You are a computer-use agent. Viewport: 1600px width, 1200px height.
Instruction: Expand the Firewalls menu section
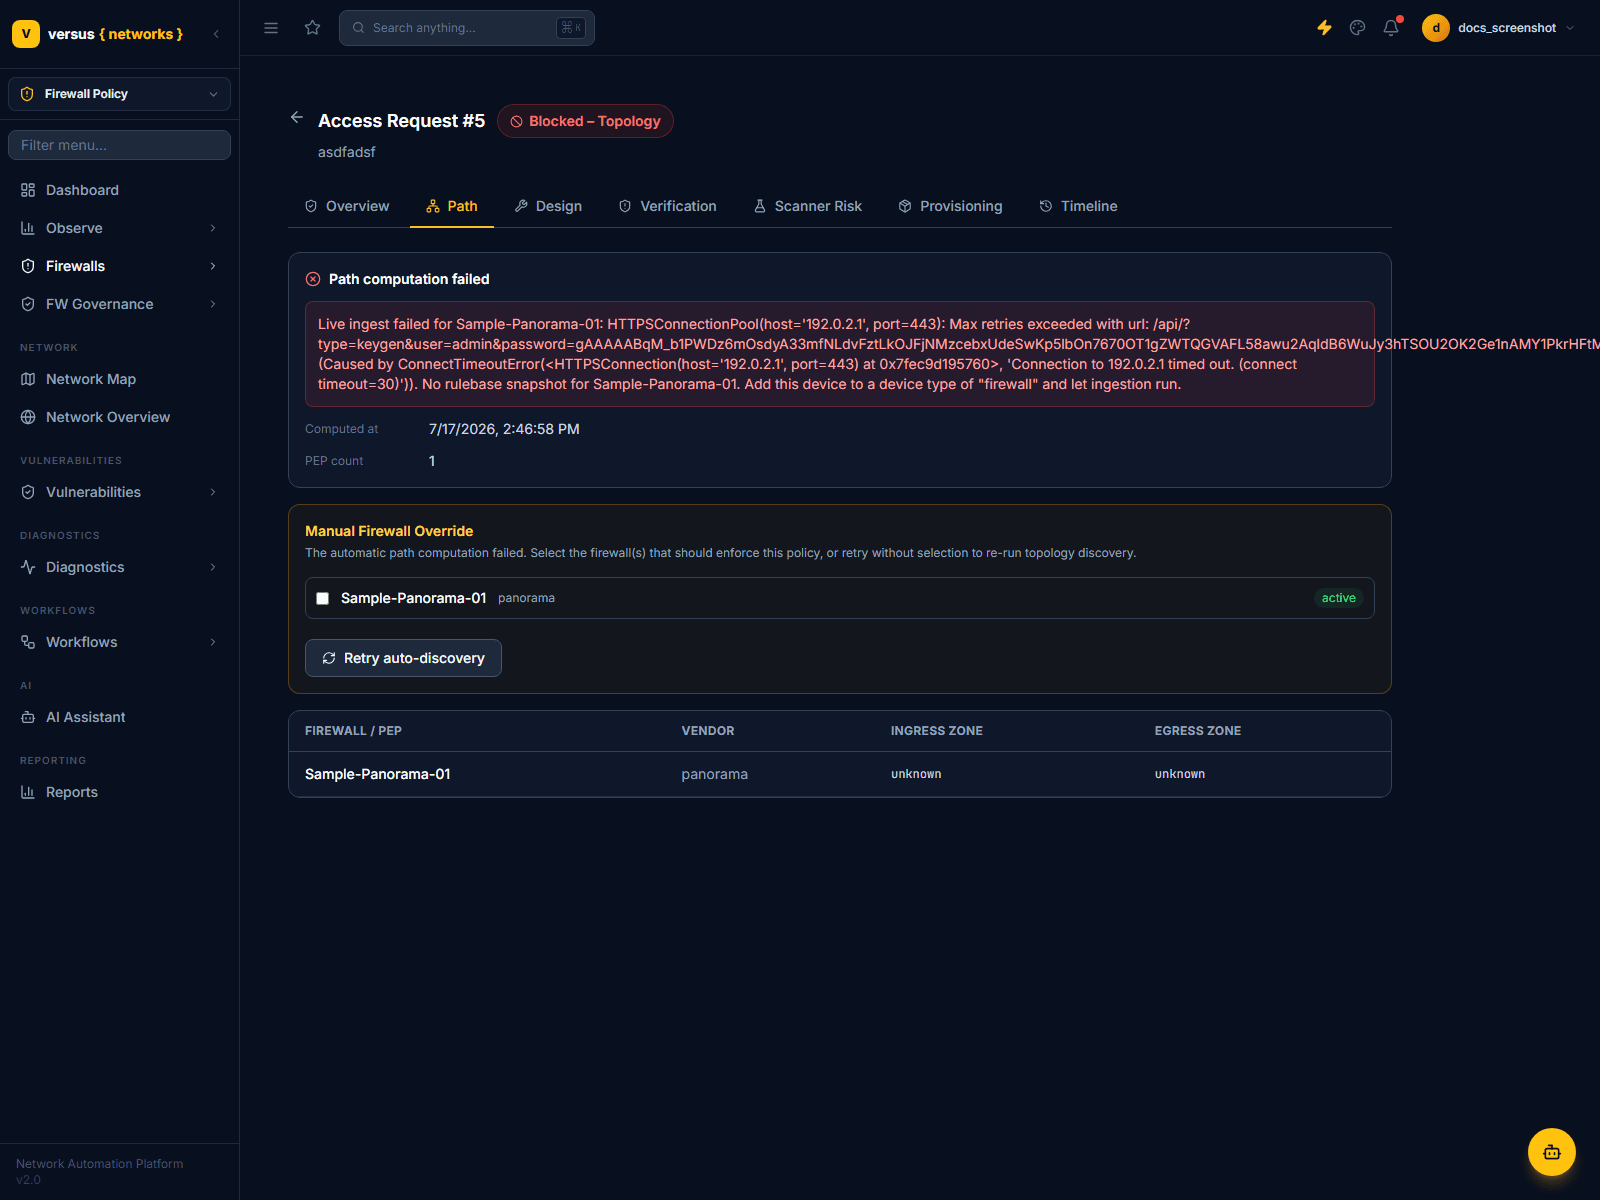click(x=120, y=266)
